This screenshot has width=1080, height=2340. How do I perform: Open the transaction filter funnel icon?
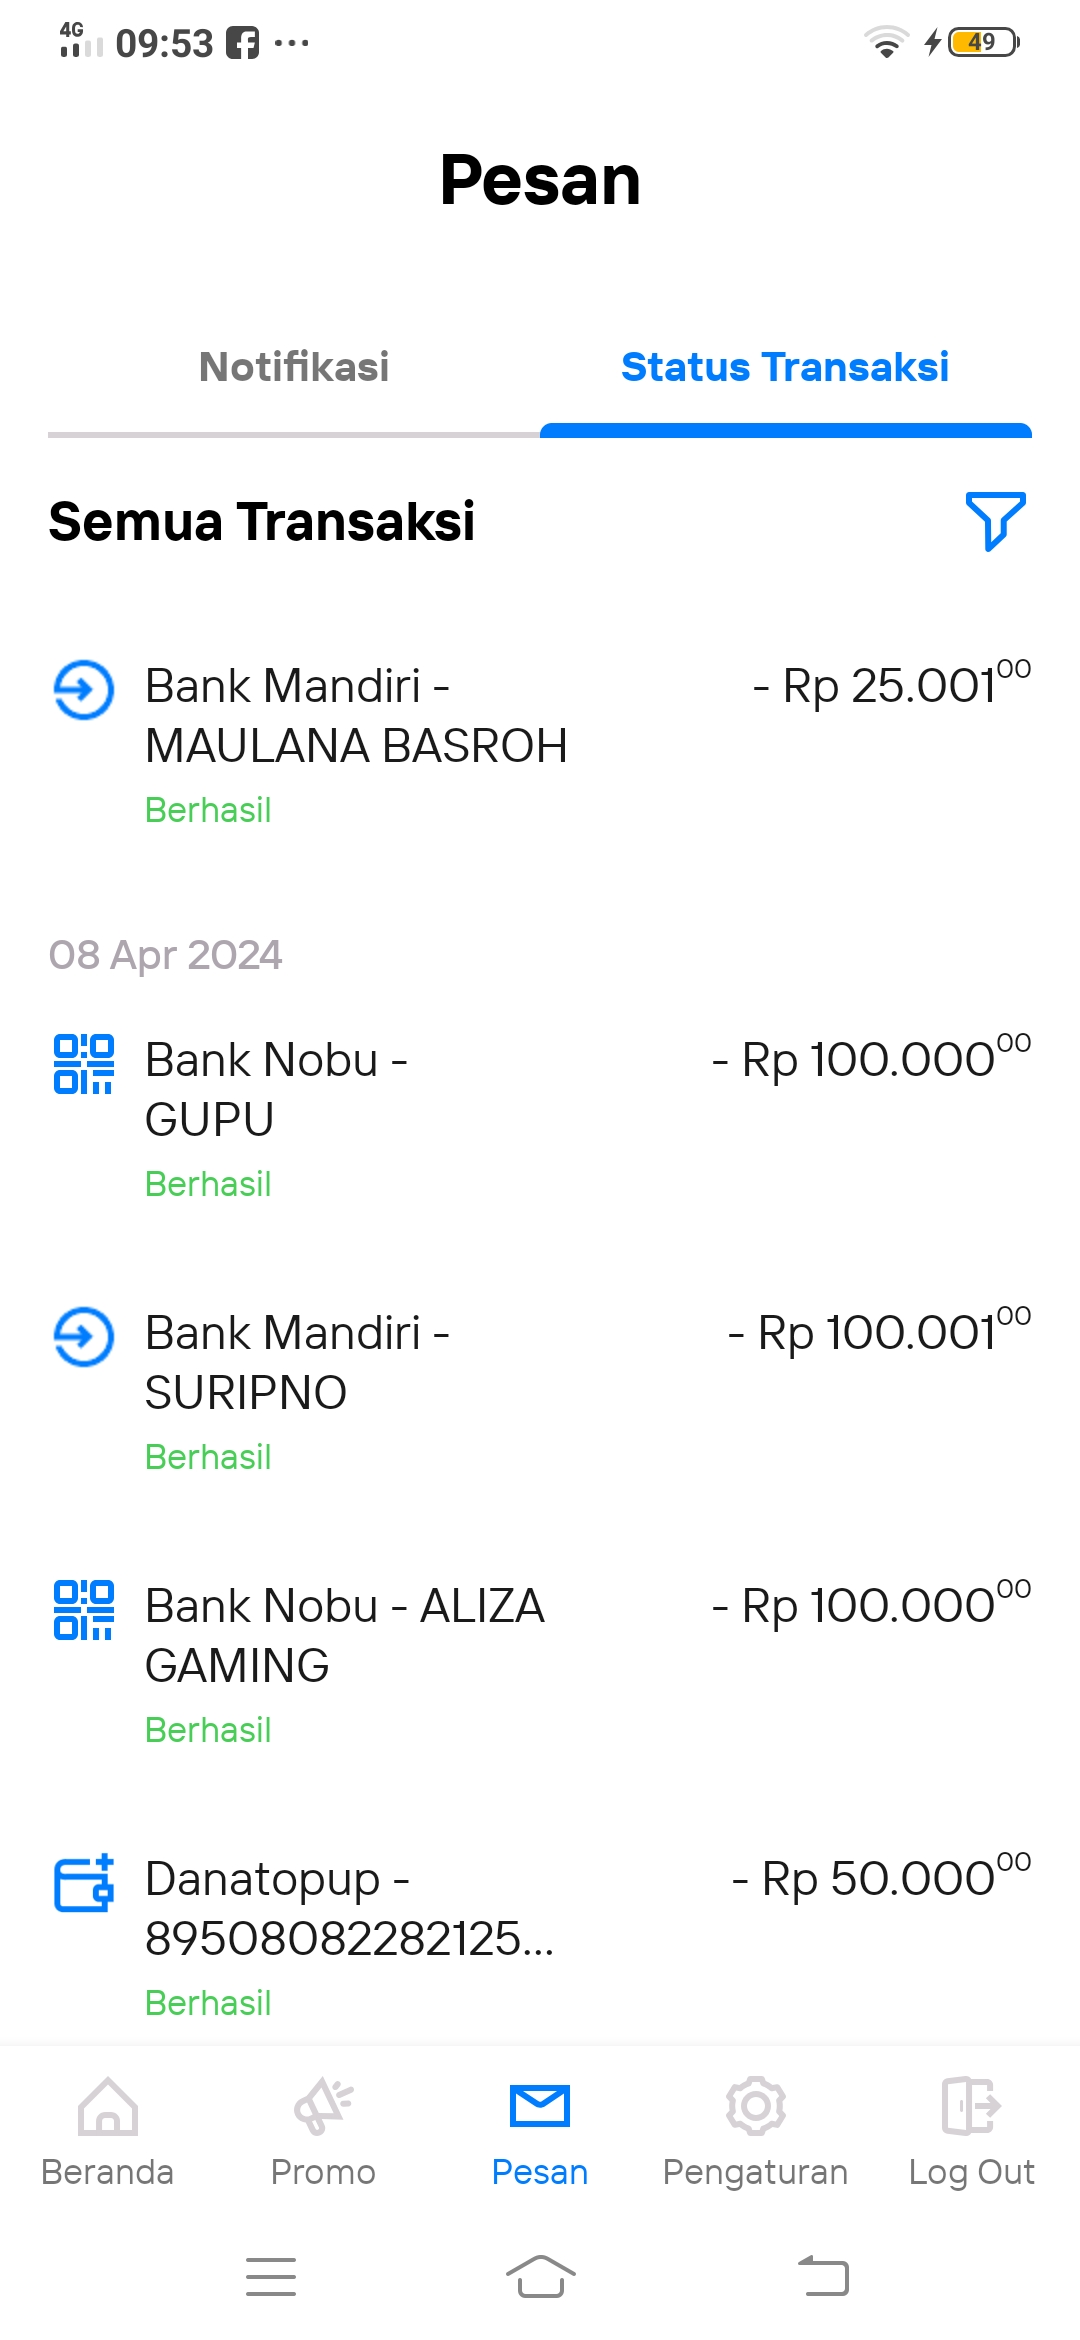pos(995,520)
